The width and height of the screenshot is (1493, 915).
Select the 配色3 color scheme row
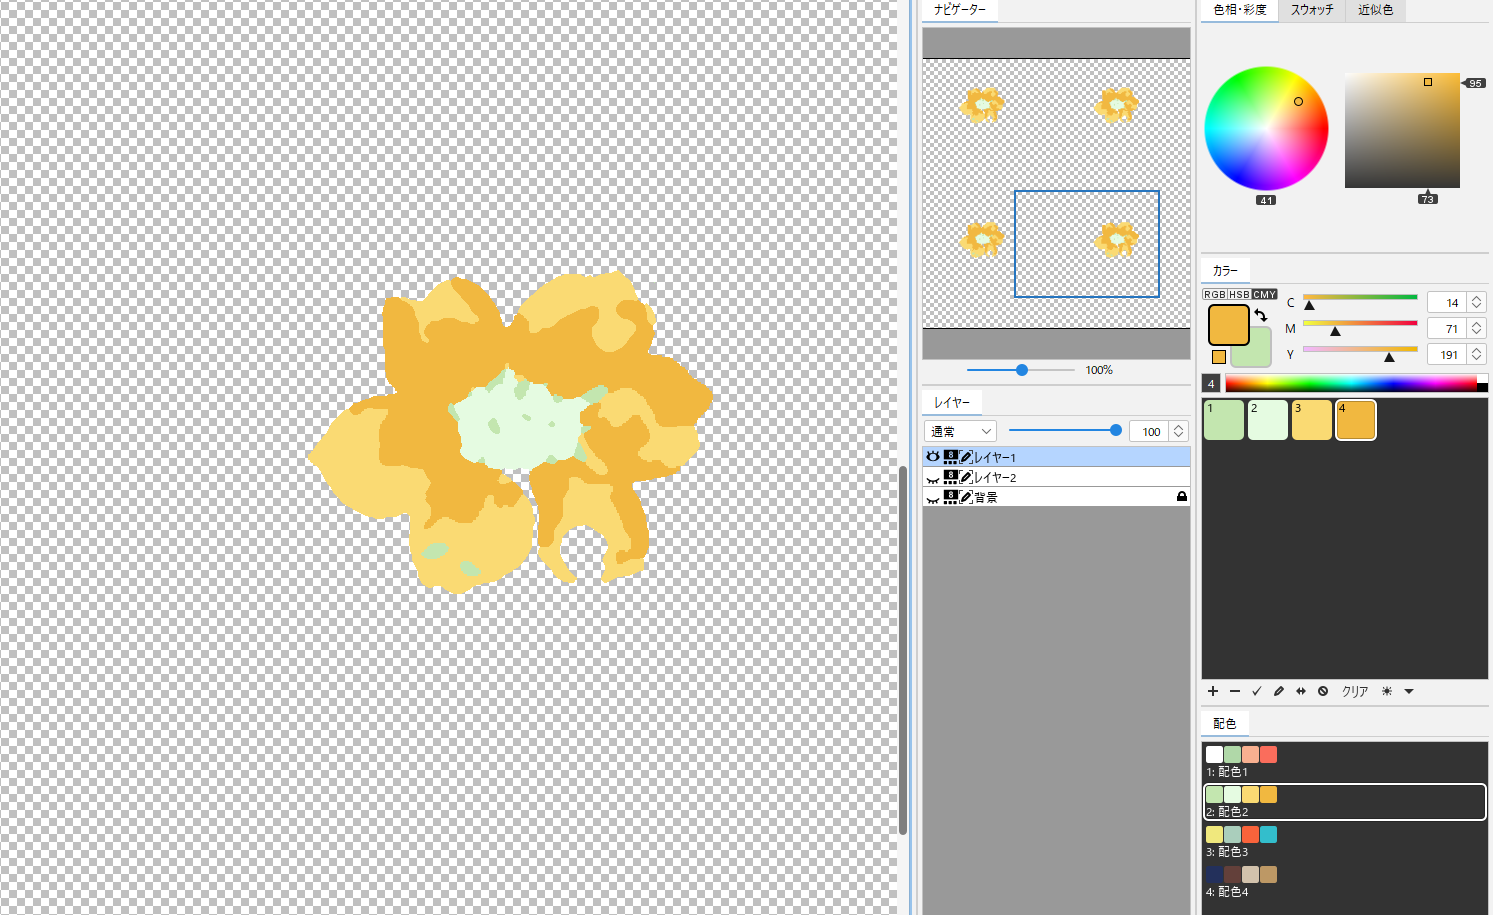pyautogui.click(x=1344, y=841)
